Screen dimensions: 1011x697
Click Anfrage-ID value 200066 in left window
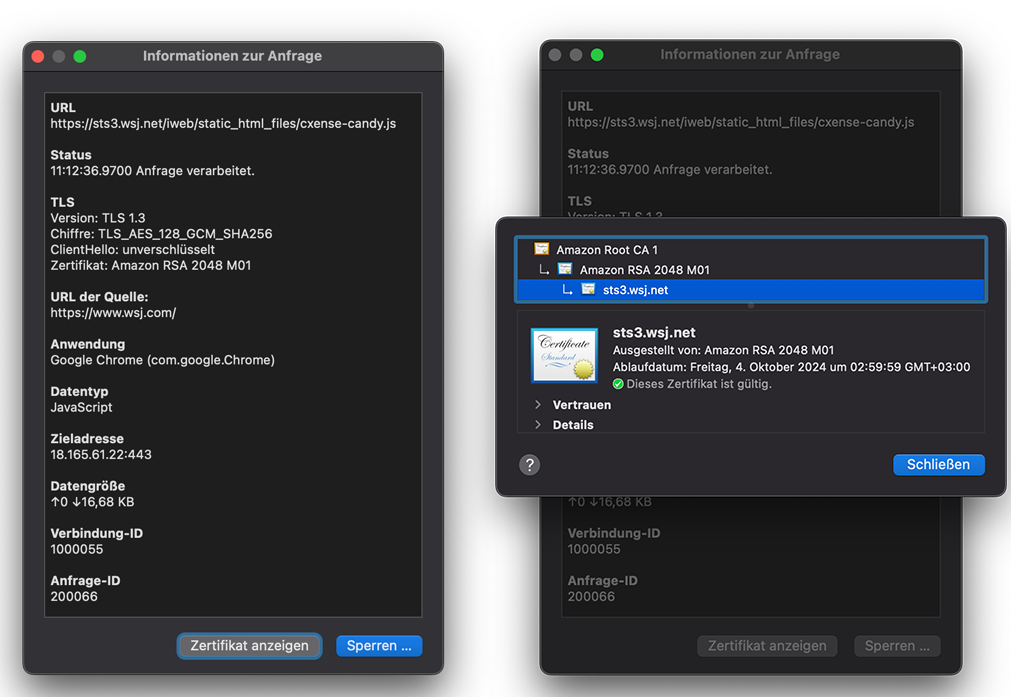pos(74,596)
